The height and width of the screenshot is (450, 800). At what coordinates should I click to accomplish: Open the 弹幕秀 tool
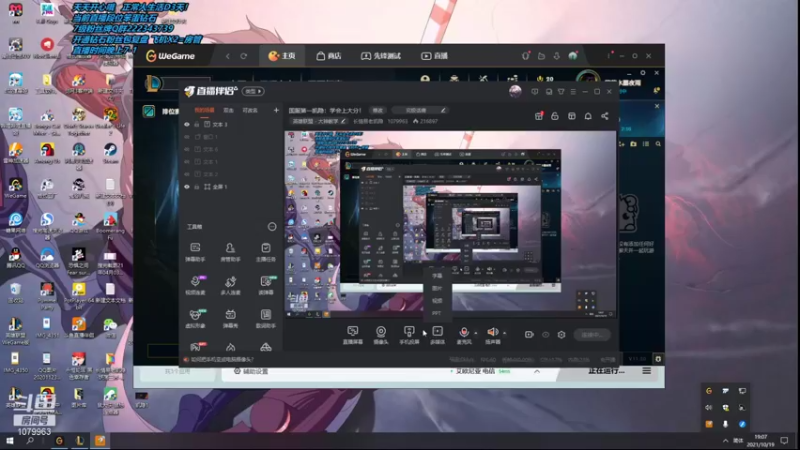[x=230, y=319]
